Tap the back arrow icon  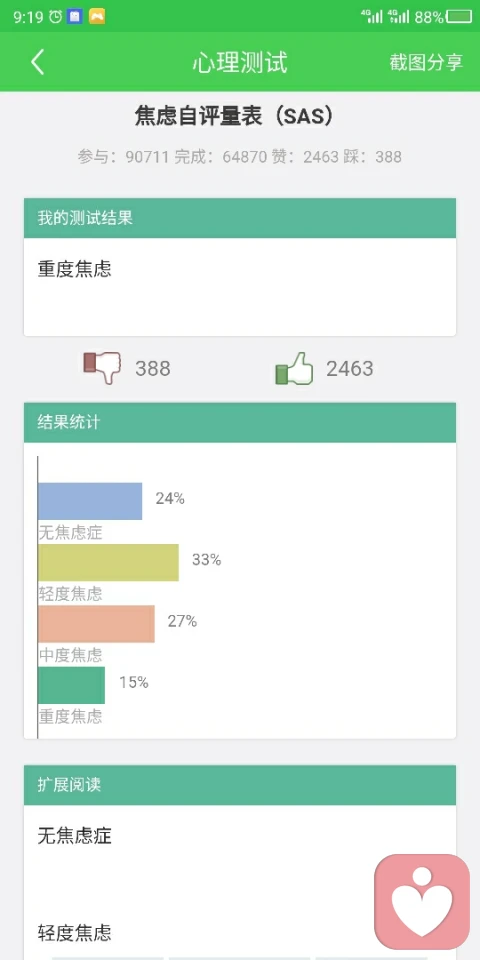(x=37, y=62)
